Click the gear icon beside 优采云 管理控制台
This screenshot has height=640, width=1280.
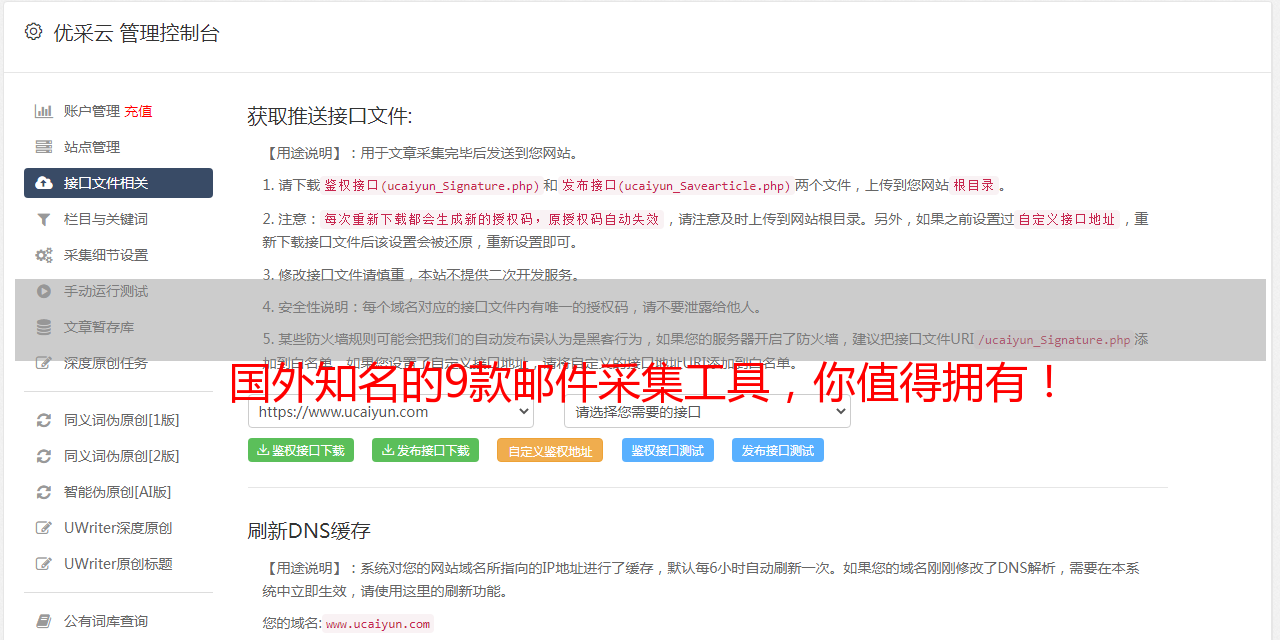click(x=33, y=32)
